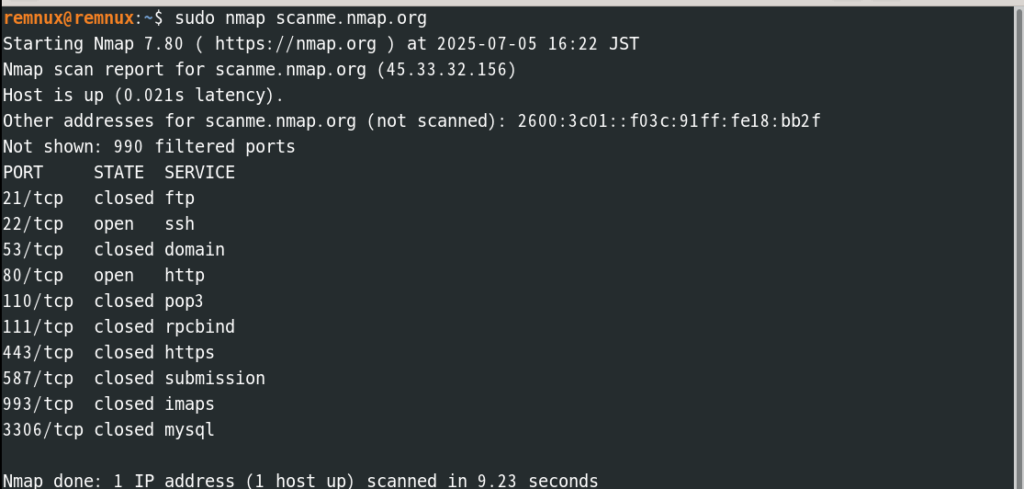
Task: Click the 3306/tcp closed mysql line
Action: click(108, 430)
